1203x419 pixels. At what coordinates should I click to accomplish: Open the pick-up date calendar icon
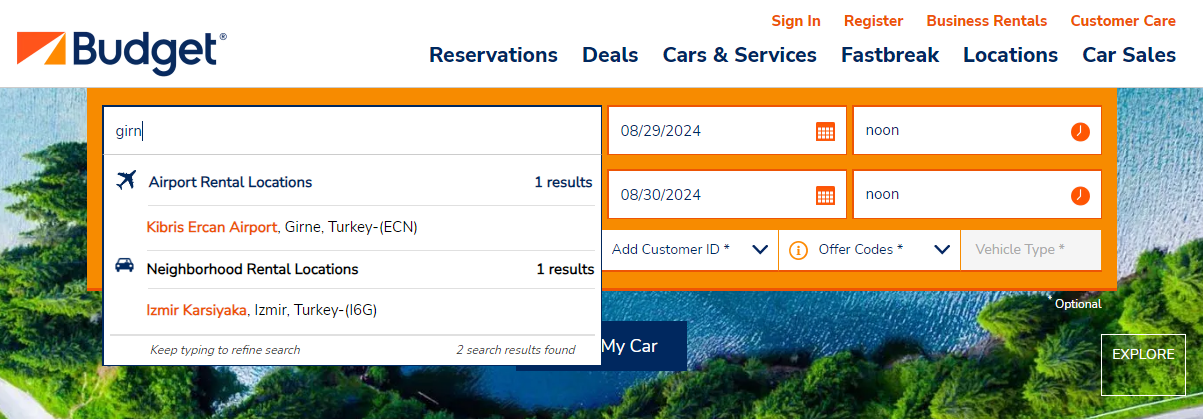click(x=825, y=131)
